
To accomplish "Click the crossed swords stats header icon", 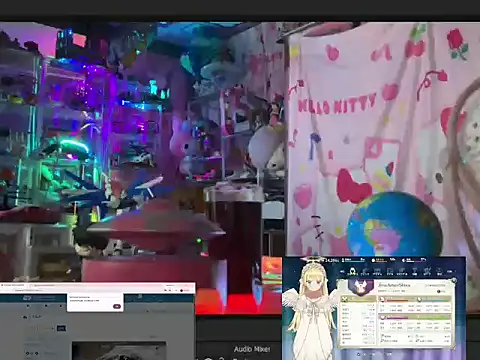I will [345, 299].
